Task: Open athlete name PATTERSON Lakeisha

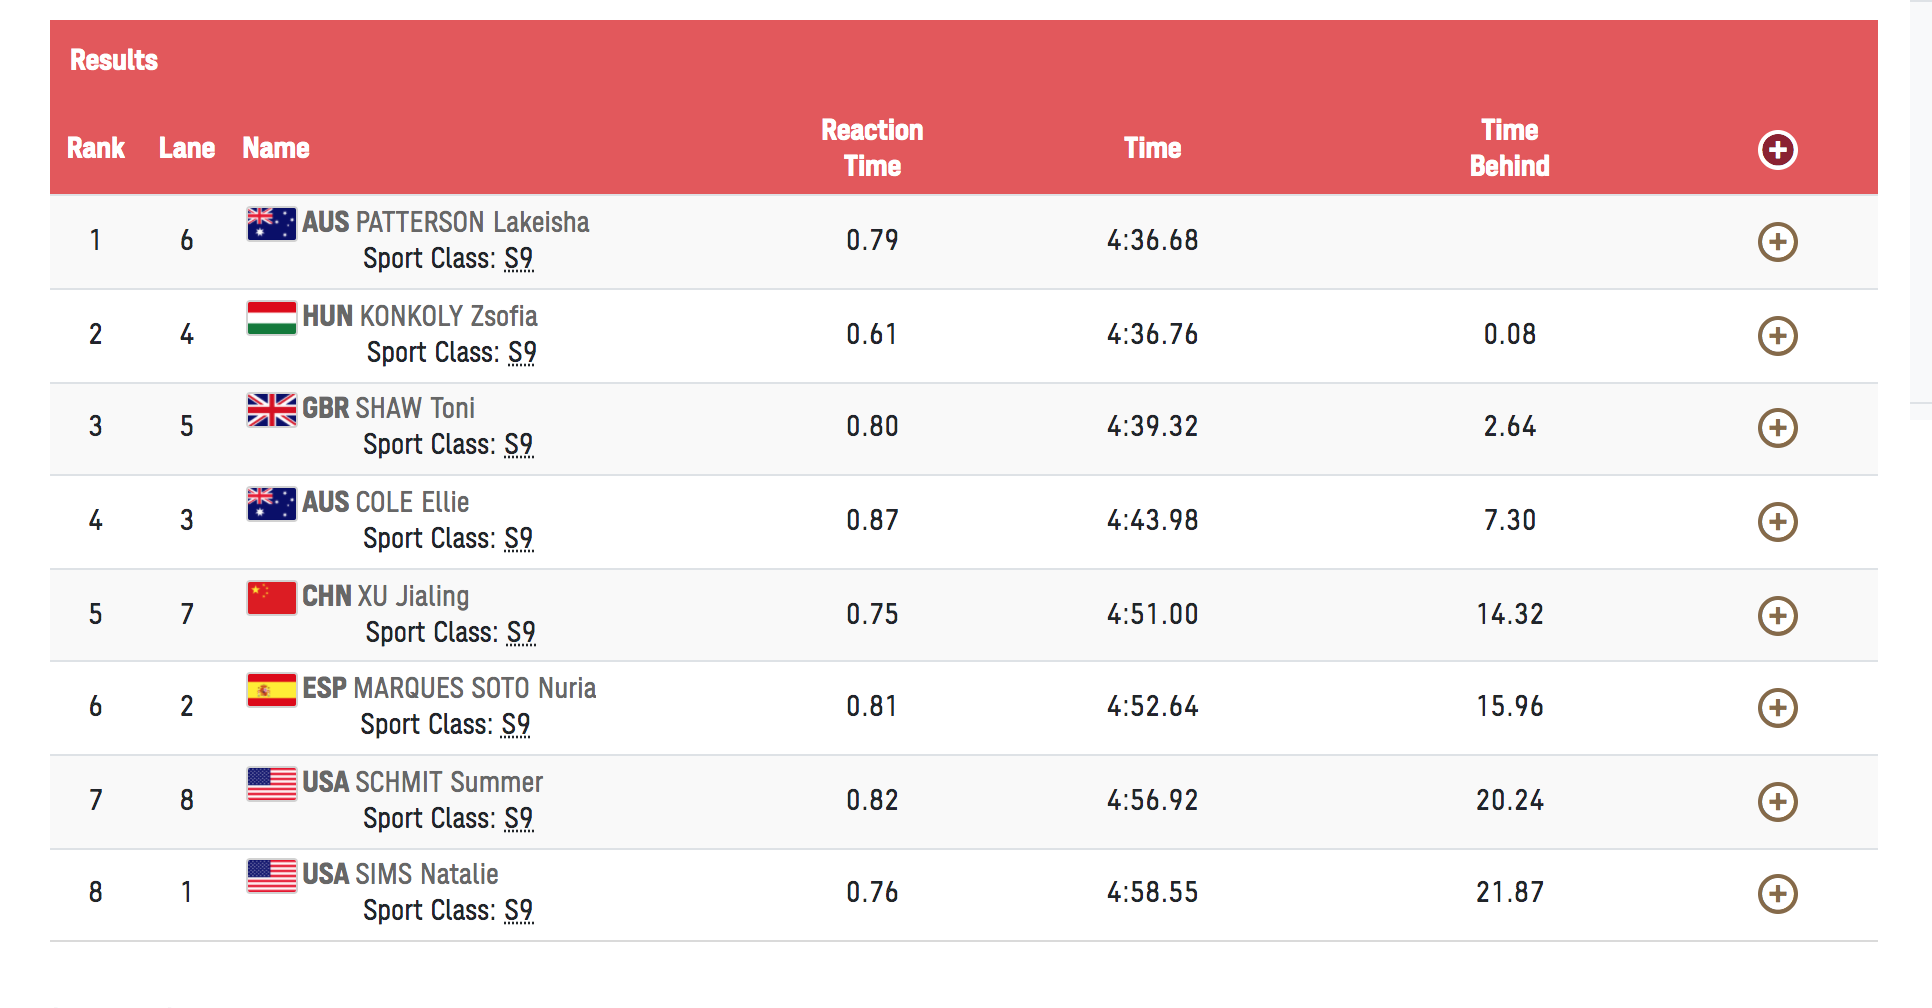Action: tap(473, 222)
